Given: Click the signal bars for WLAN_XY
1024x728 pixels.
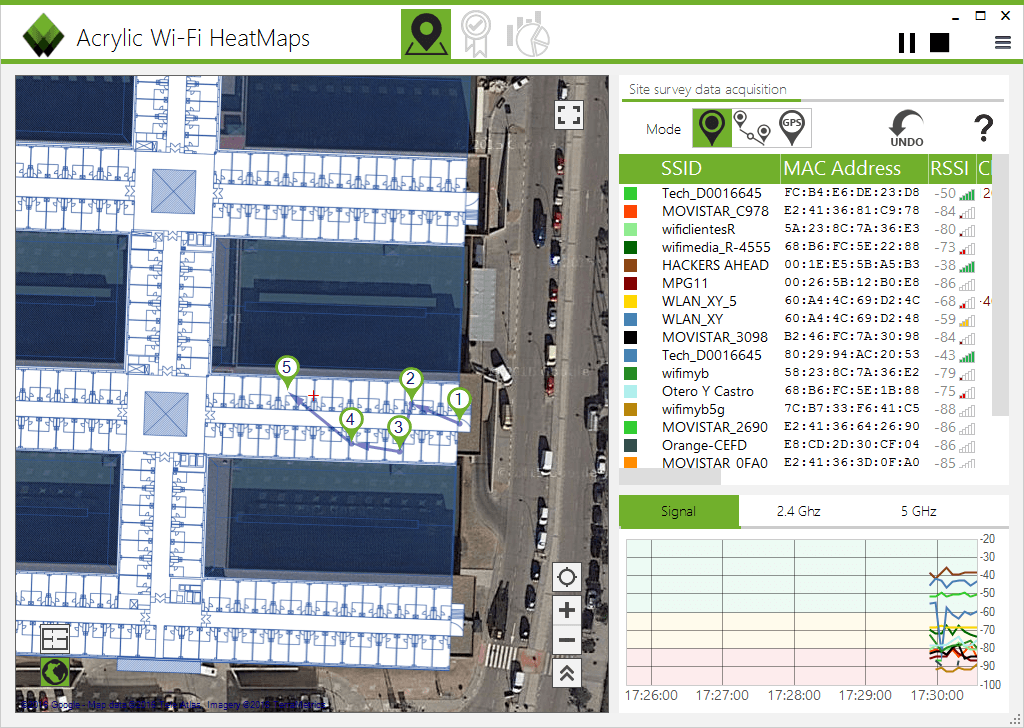Looking at the screenshot, I should 967,320.
